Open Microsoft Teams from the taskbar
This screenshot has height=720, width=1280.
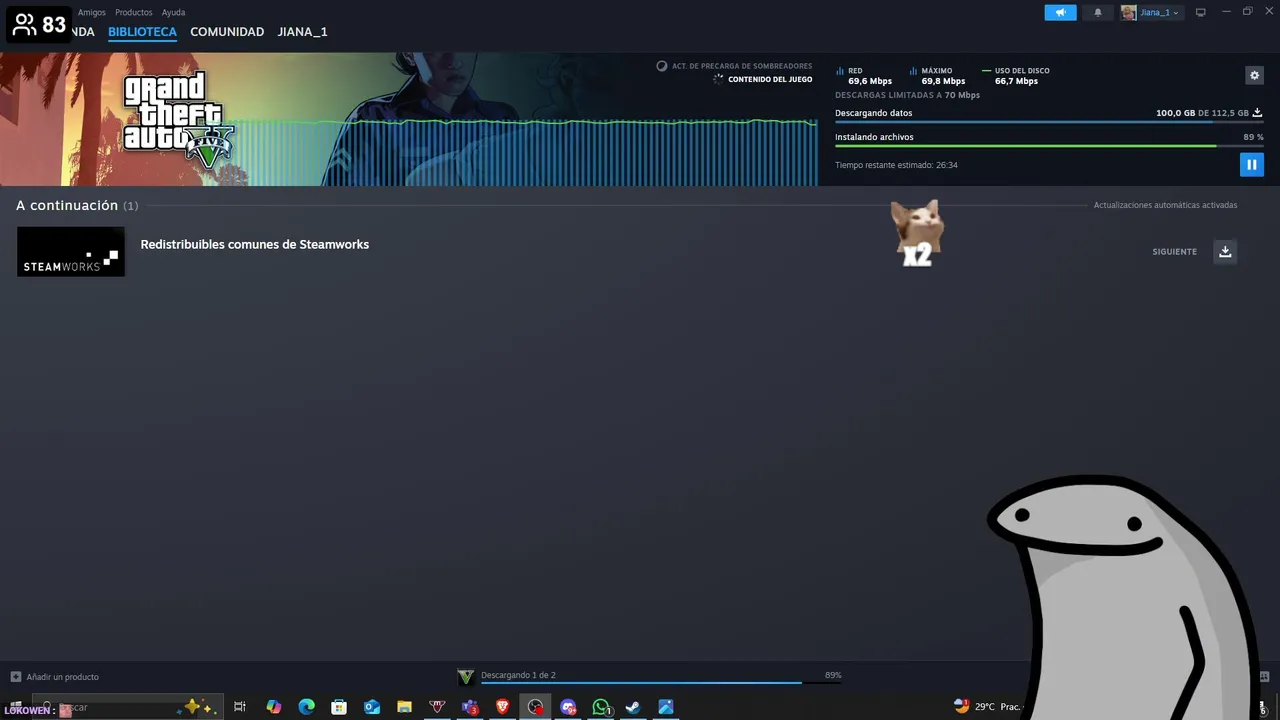(x=470, y=707)
